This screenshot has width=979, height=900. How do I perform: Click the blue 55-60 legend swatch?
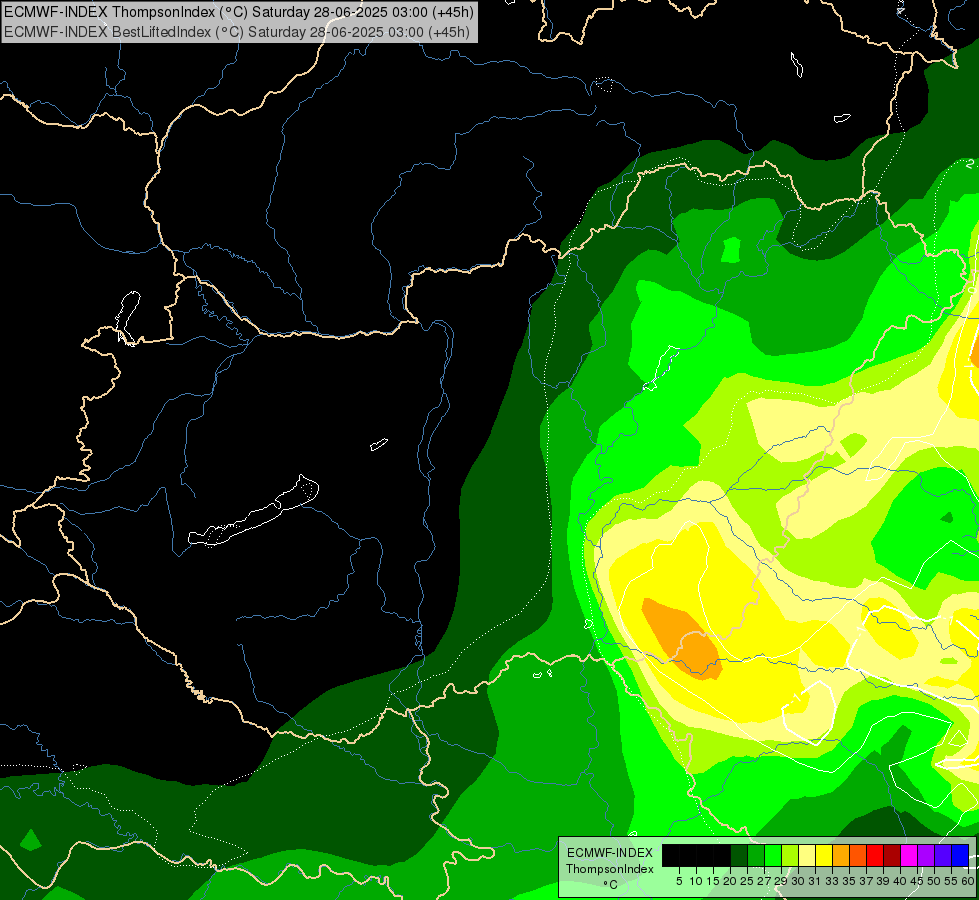click(960, 856)
